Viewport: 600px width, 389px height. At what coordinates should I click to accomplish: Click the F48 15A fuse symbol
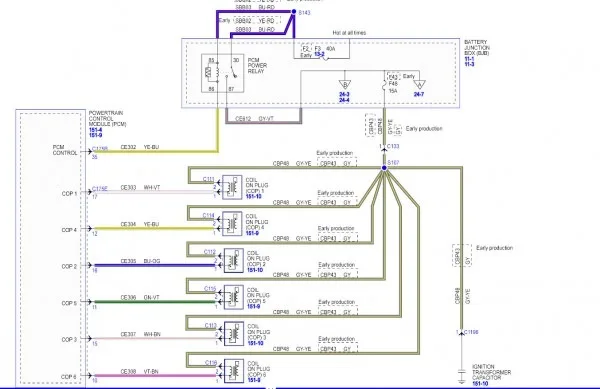point(385,84)
